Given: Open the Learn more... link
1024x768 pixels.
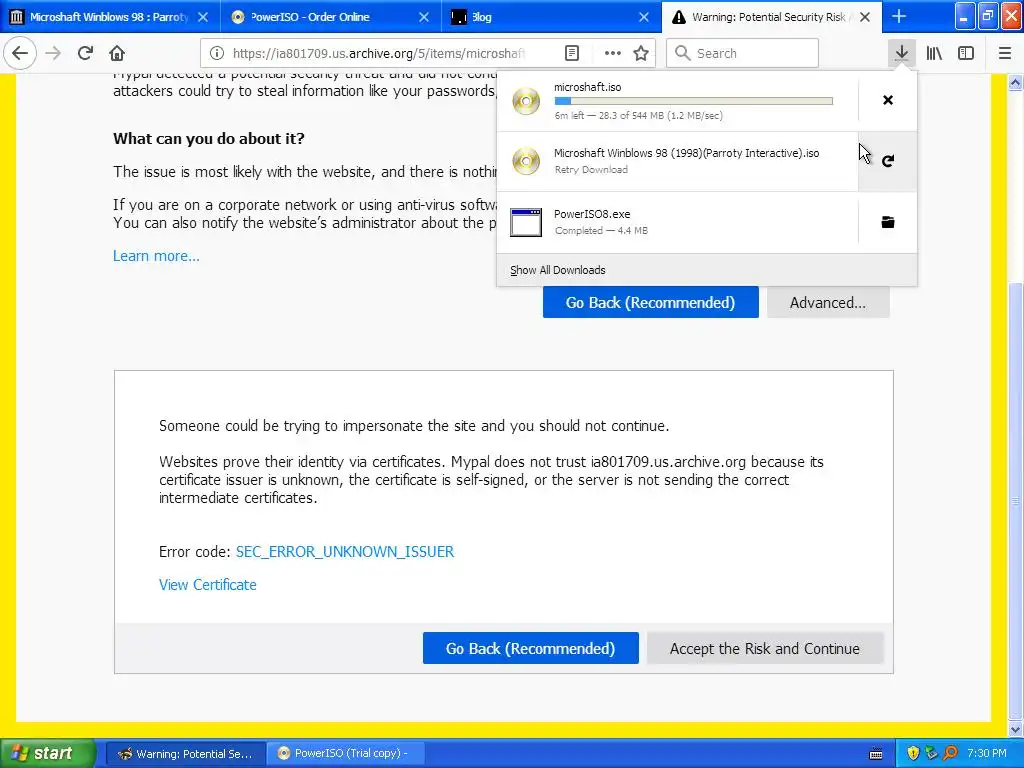Looking at the screenshot, I should pyautogui.click(x=156, y=256).
